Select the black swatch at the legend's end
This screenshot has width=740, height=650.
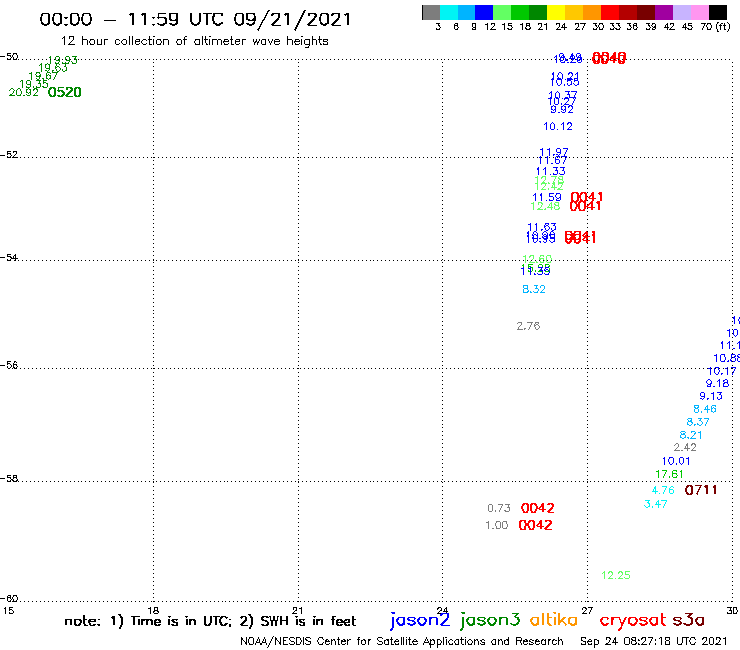click(718, 12)
